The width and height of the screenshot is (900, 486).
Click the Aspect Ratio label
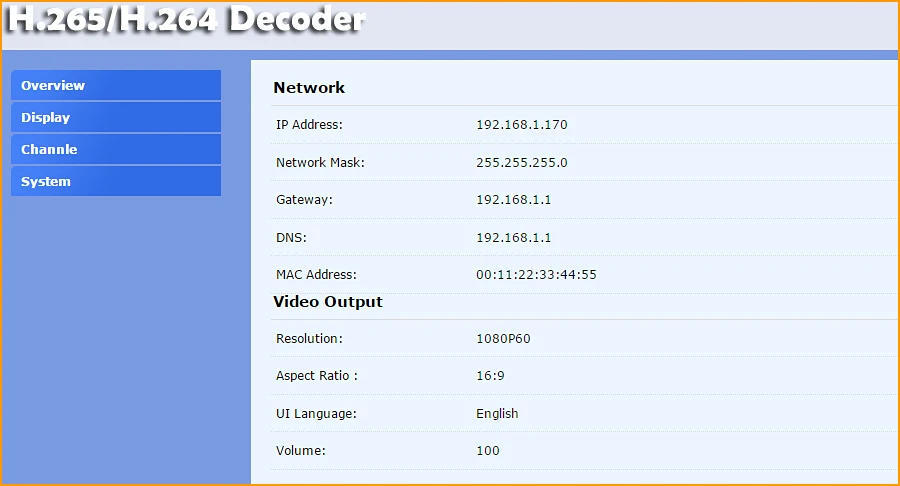point(316,376)
